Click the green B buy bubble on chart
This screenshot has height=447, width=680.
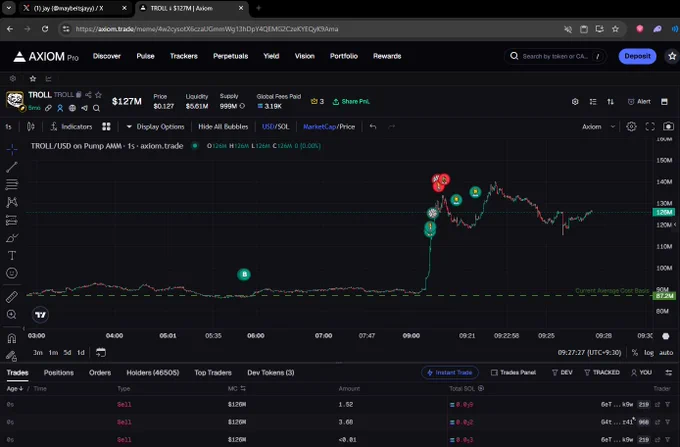[x=244, y=274]
